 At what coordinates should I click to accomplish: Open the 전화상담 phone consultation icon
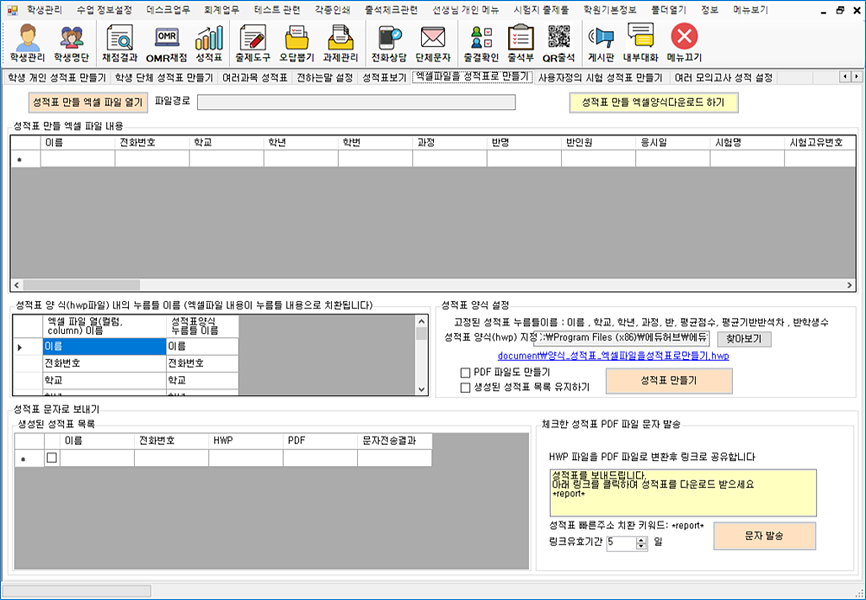click(389, 43)
